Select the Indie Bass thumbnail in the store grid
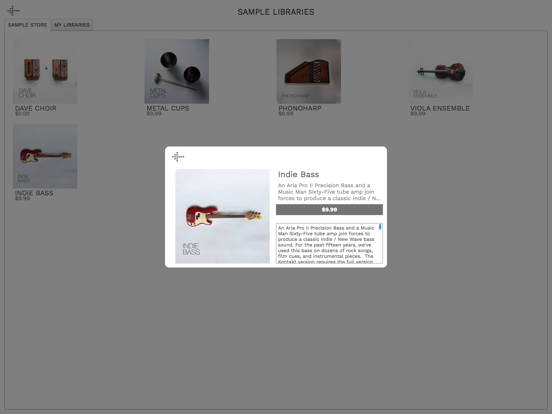Image resolution: width=552 pixels, height=414 pixels. pyautogui.click(x=45, y=156)
